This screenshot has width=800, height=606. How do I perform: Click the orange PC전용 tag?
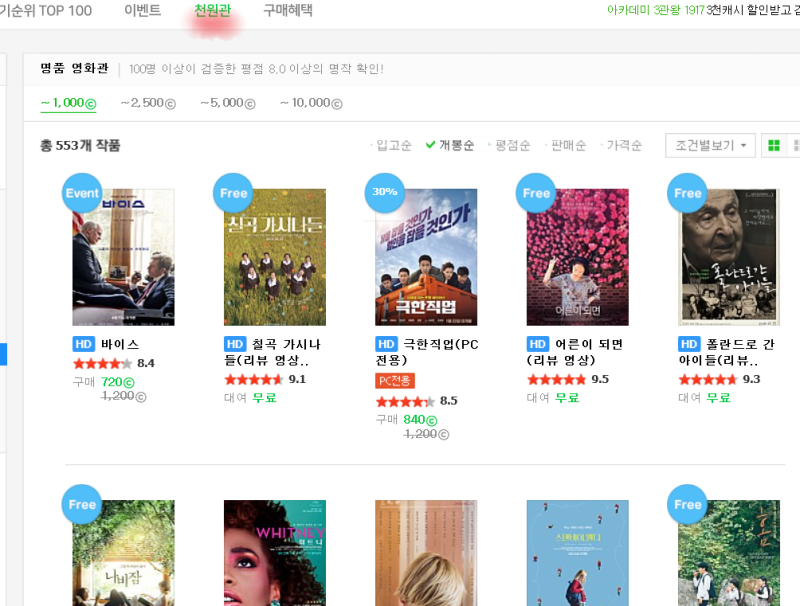(395, 381)
